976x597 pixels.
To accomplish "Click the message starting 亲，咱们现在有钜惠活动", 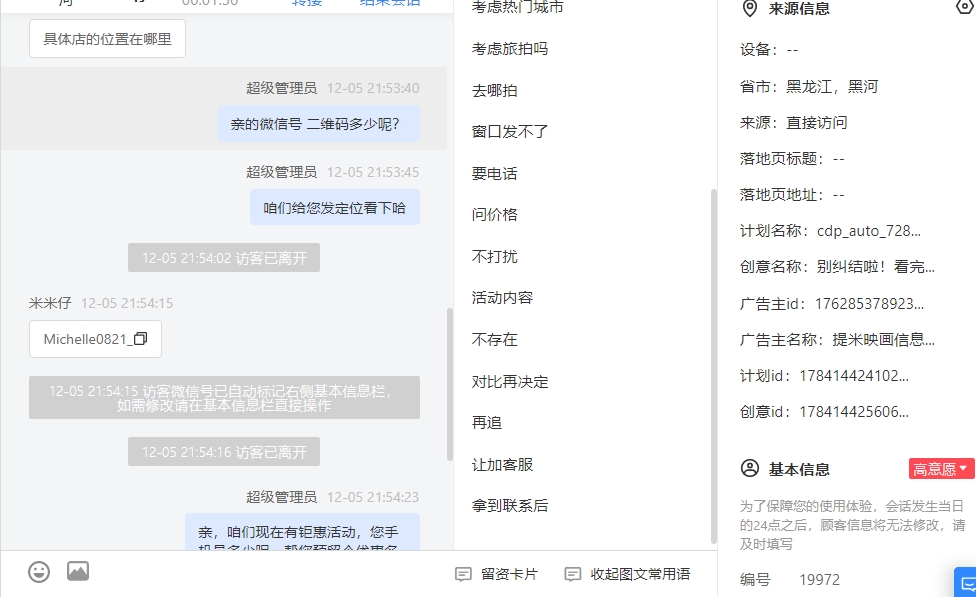I will tap(303, 532).
